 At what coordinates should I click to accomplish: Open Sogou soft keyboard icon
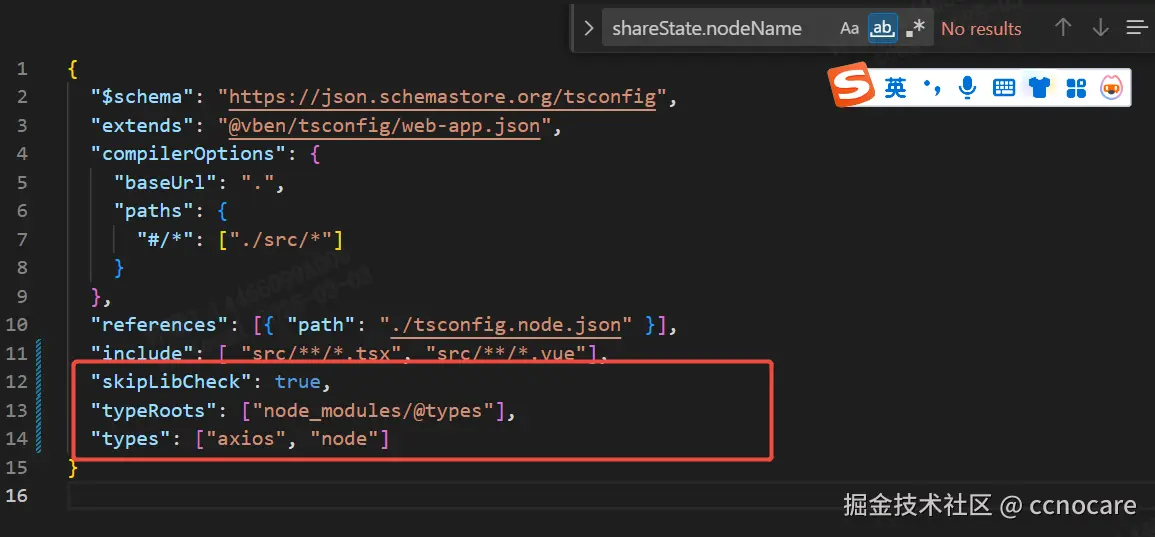tap(1003, 88)
